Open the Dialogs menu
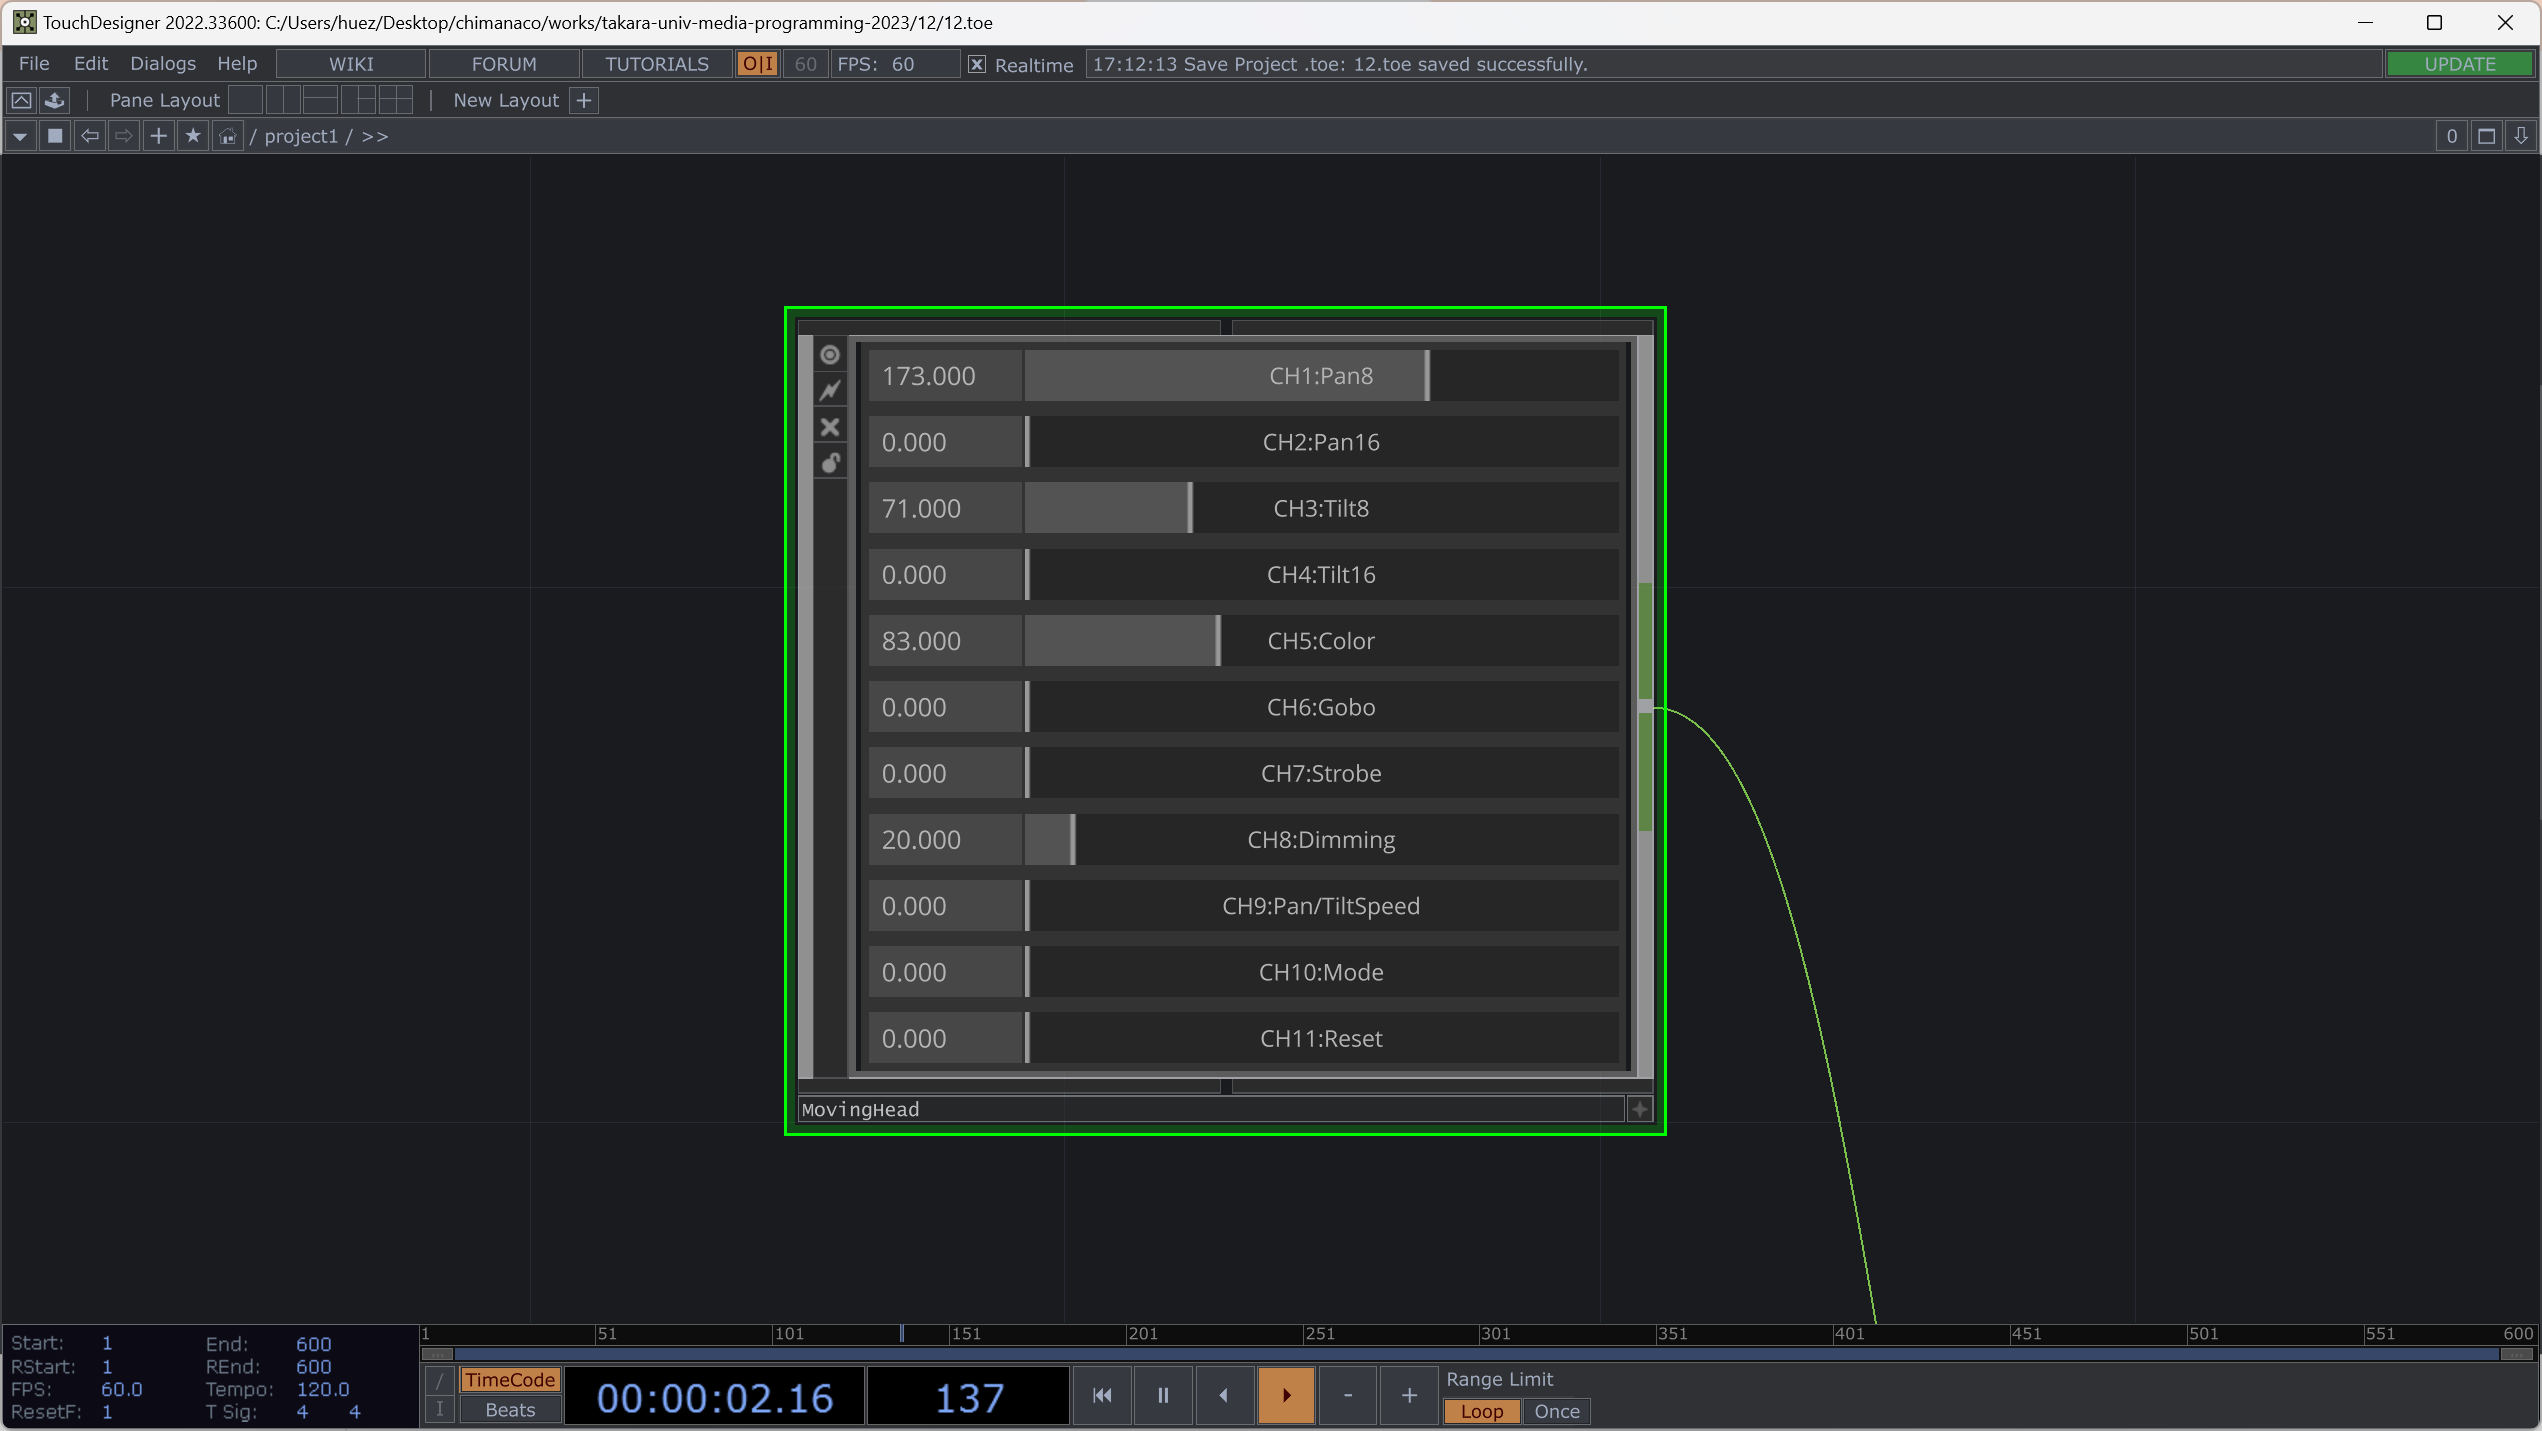Screen dimensions: 2542x1431 coord(163,64)
